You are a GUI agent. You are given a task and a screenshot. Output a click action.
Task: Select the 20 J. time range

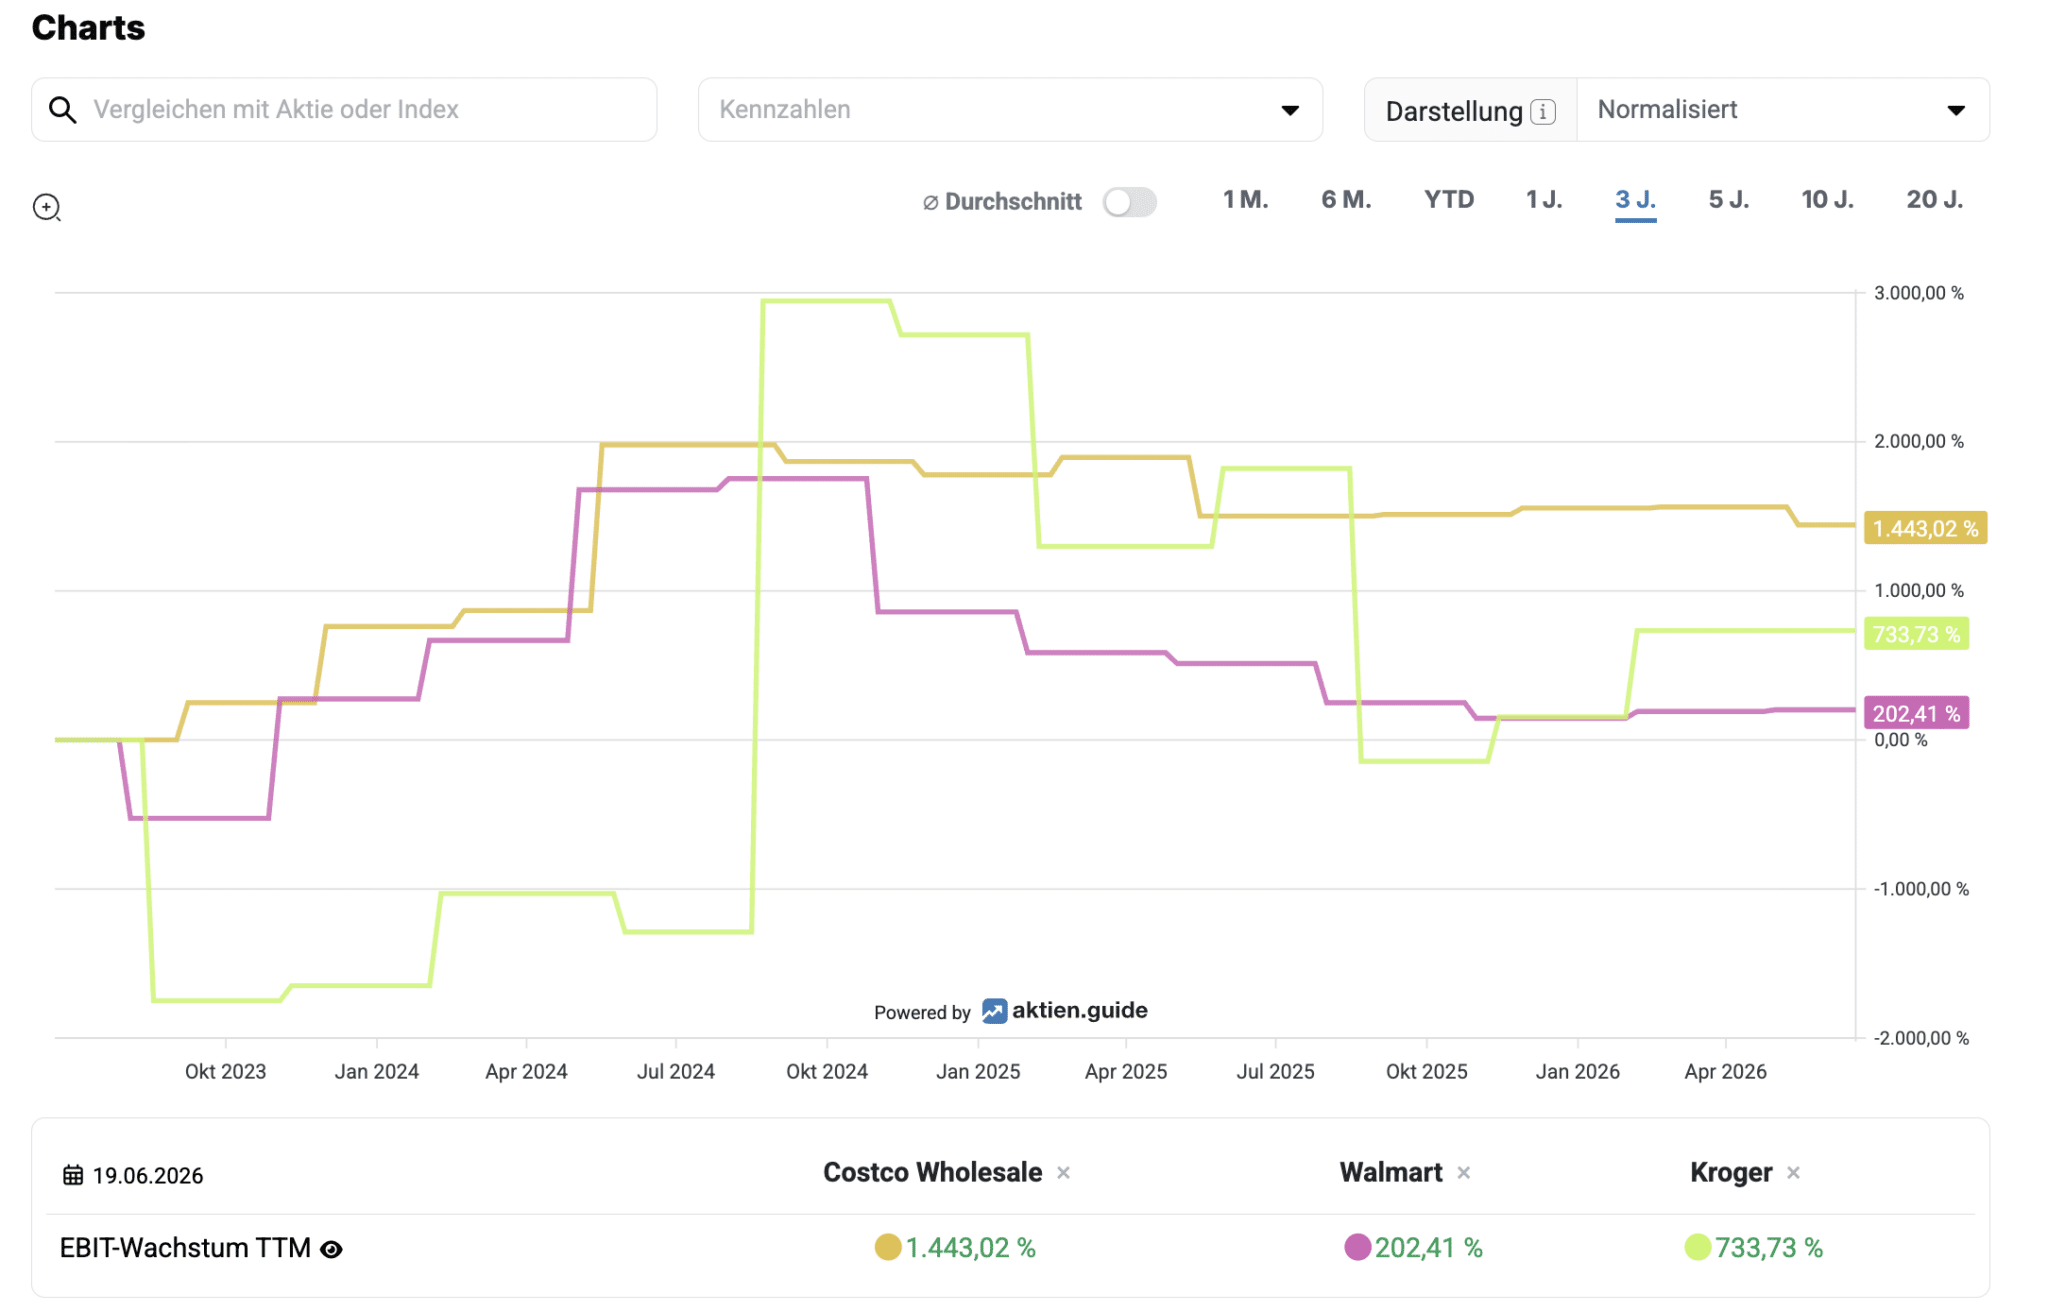pyautogui.click(x=1935, y=200)
